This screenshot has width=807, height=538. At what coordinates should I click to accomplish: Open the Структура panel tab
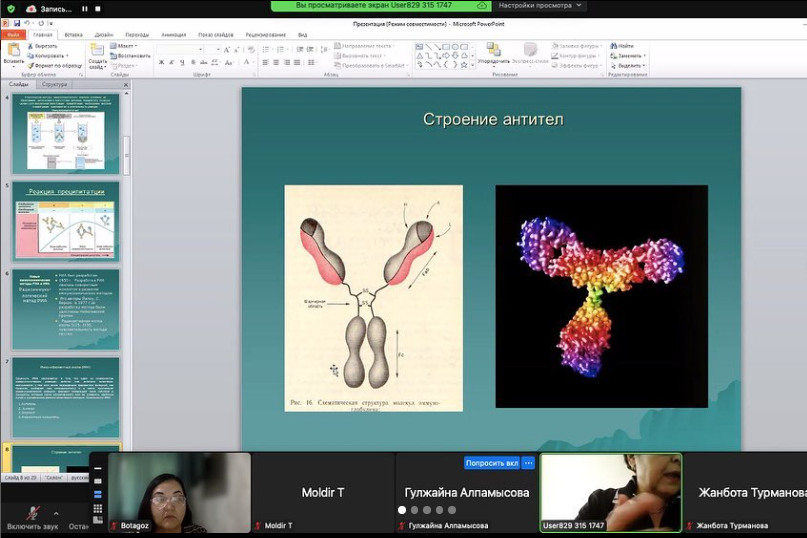click(55, 84)
